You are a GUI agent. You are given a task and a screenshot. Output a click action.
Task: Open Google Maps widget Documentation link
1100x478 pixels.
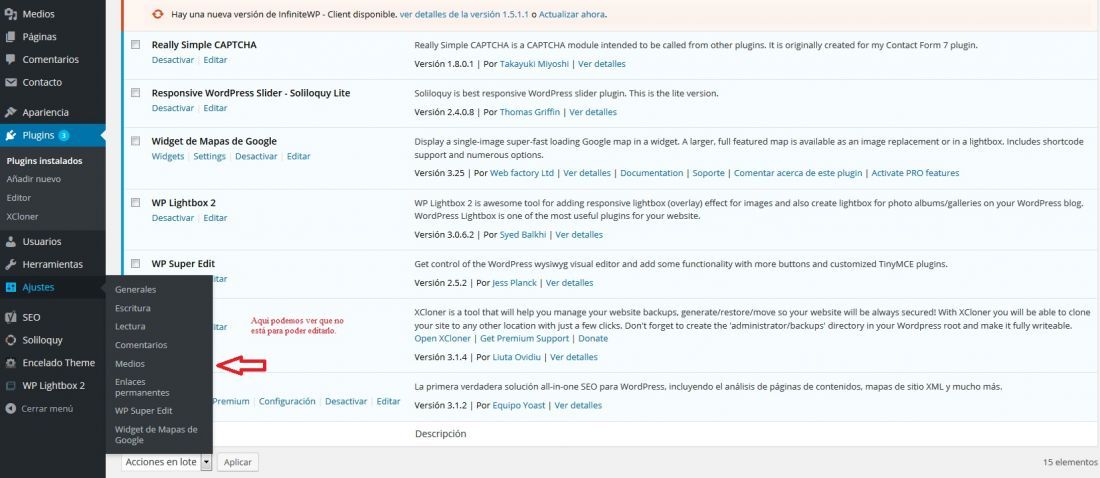652,173
